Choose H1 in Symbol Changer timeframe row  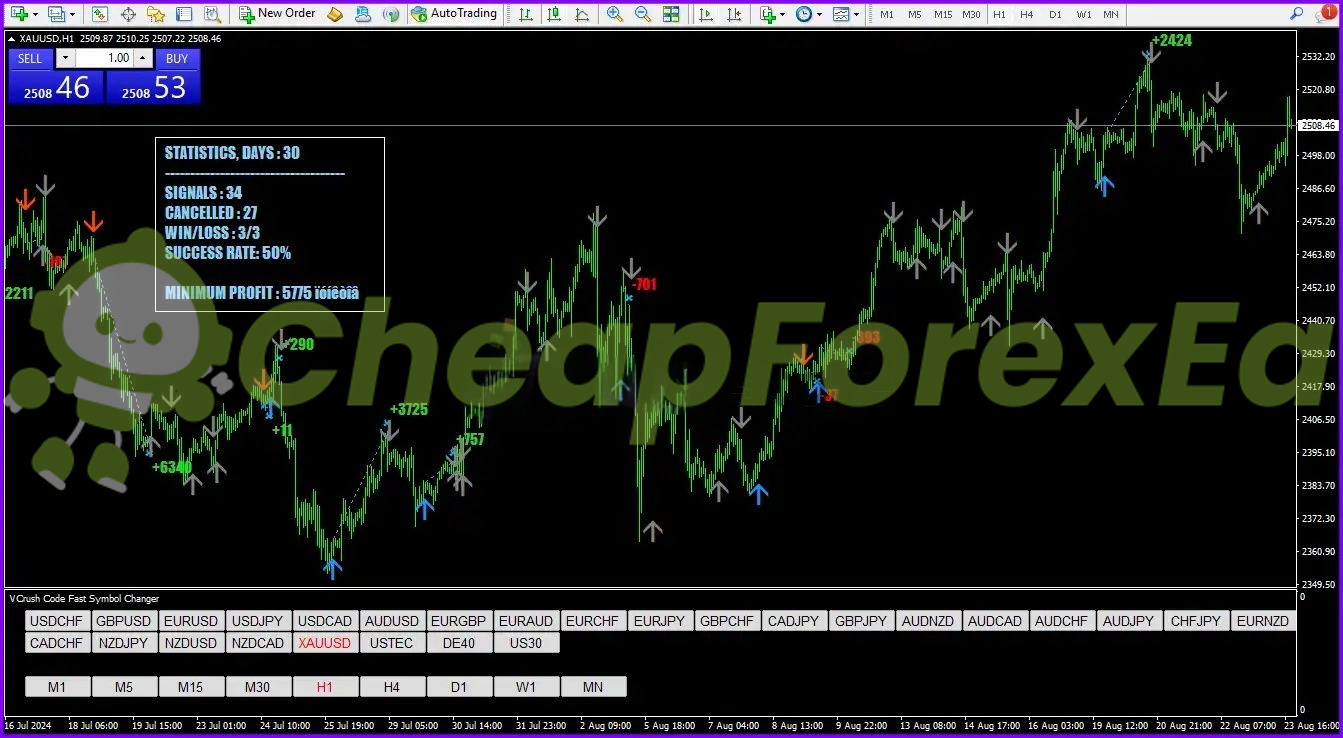point(325,687)
